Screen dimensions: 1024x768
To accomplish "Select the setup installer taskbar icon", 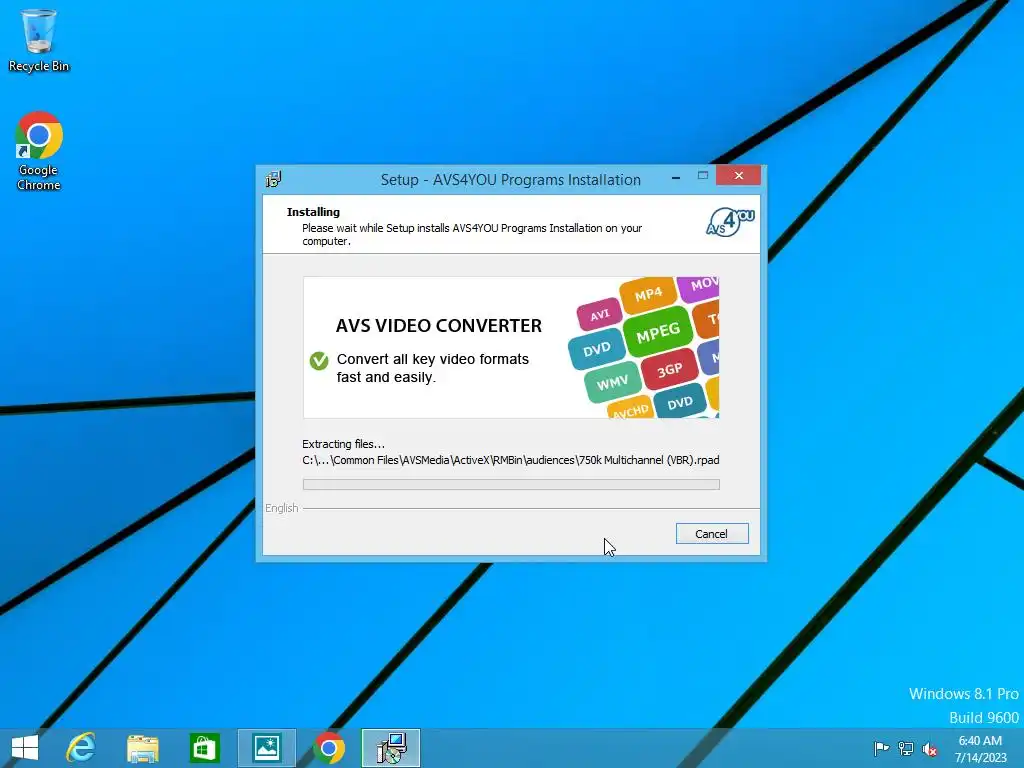I will (x=391, y=748).
